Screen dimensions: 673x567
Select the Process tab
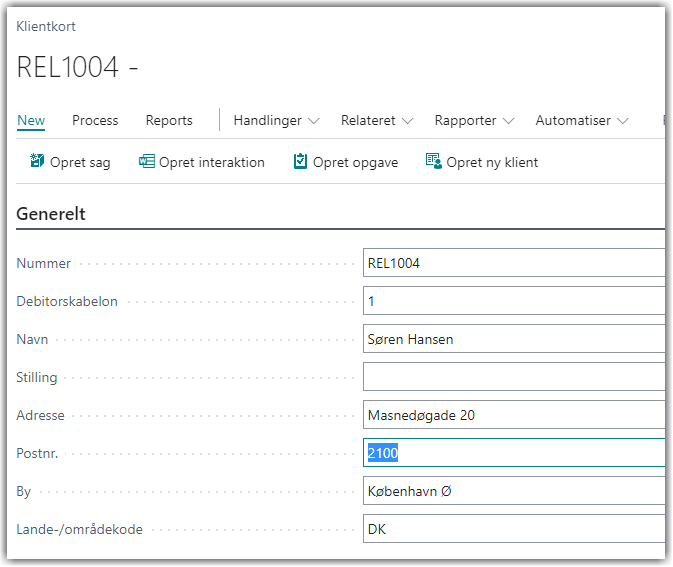(x=95, y=121)
